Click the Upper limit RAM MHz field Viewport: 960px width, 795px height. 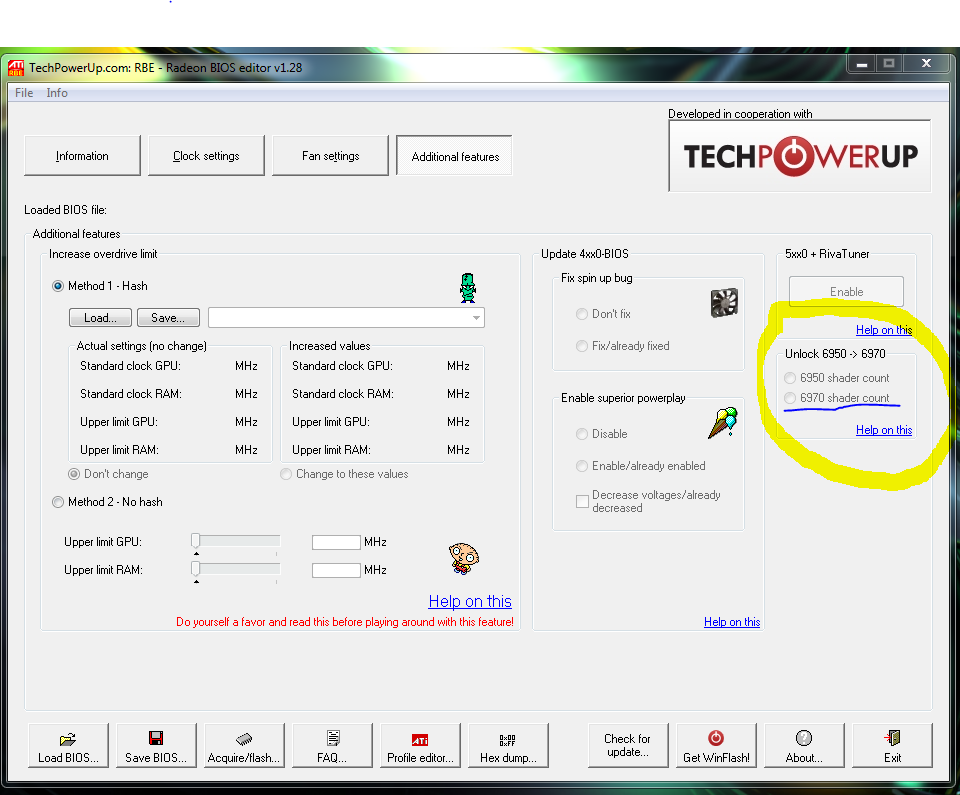336,570
